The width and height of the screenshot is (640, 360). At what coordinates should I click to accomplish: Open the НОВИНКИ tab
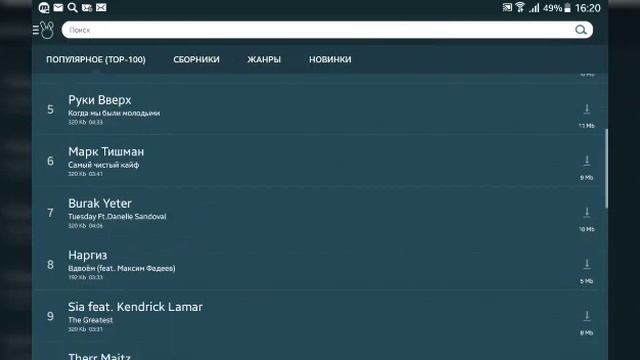[330, 60]
